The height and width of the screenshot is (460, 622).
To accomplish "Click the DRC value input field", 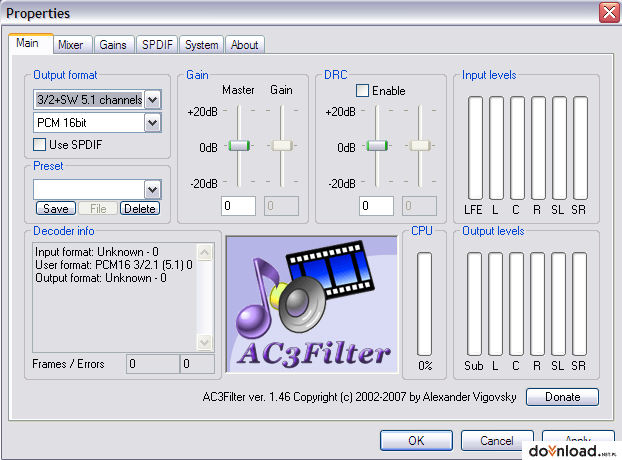I will click(x=376, y=206).
